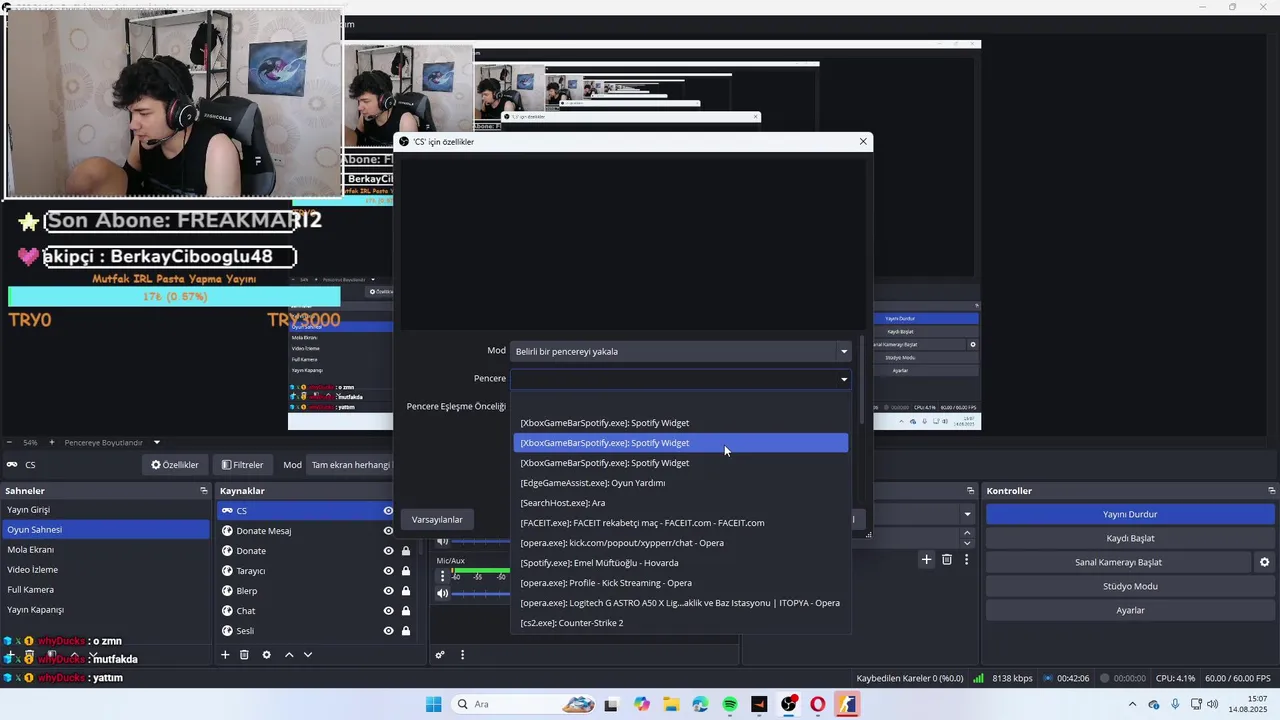The height and width of the screenshot is (720, 1280).
Task: Undock the Sahneler panel icon
Action: click(x=204, y=491)
